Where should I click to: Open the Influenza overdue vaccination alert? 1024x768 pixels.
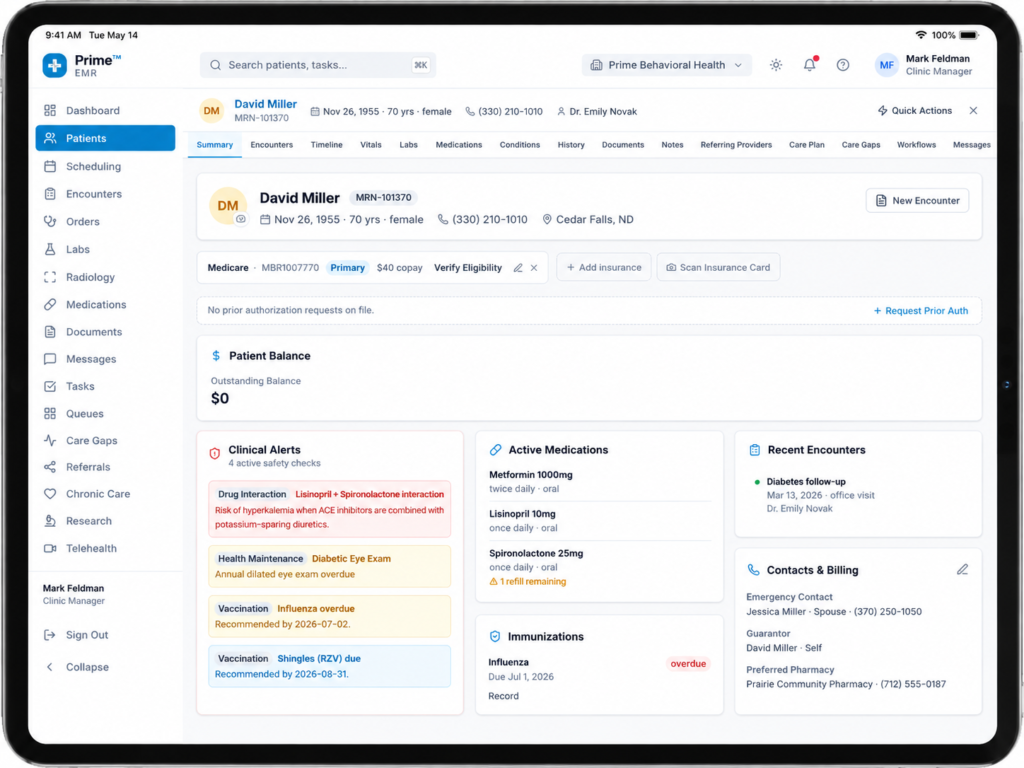(x=330, y=616)
